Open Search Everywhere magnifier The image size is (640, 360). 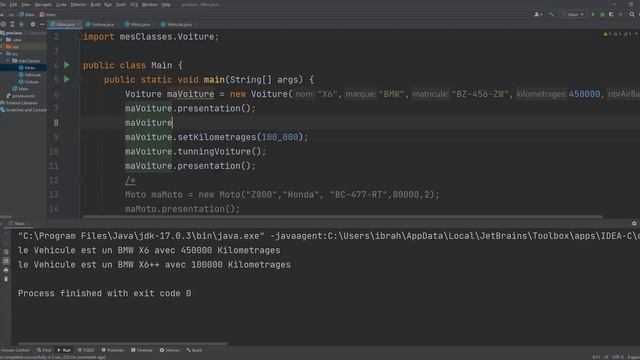tap(632, 14)
